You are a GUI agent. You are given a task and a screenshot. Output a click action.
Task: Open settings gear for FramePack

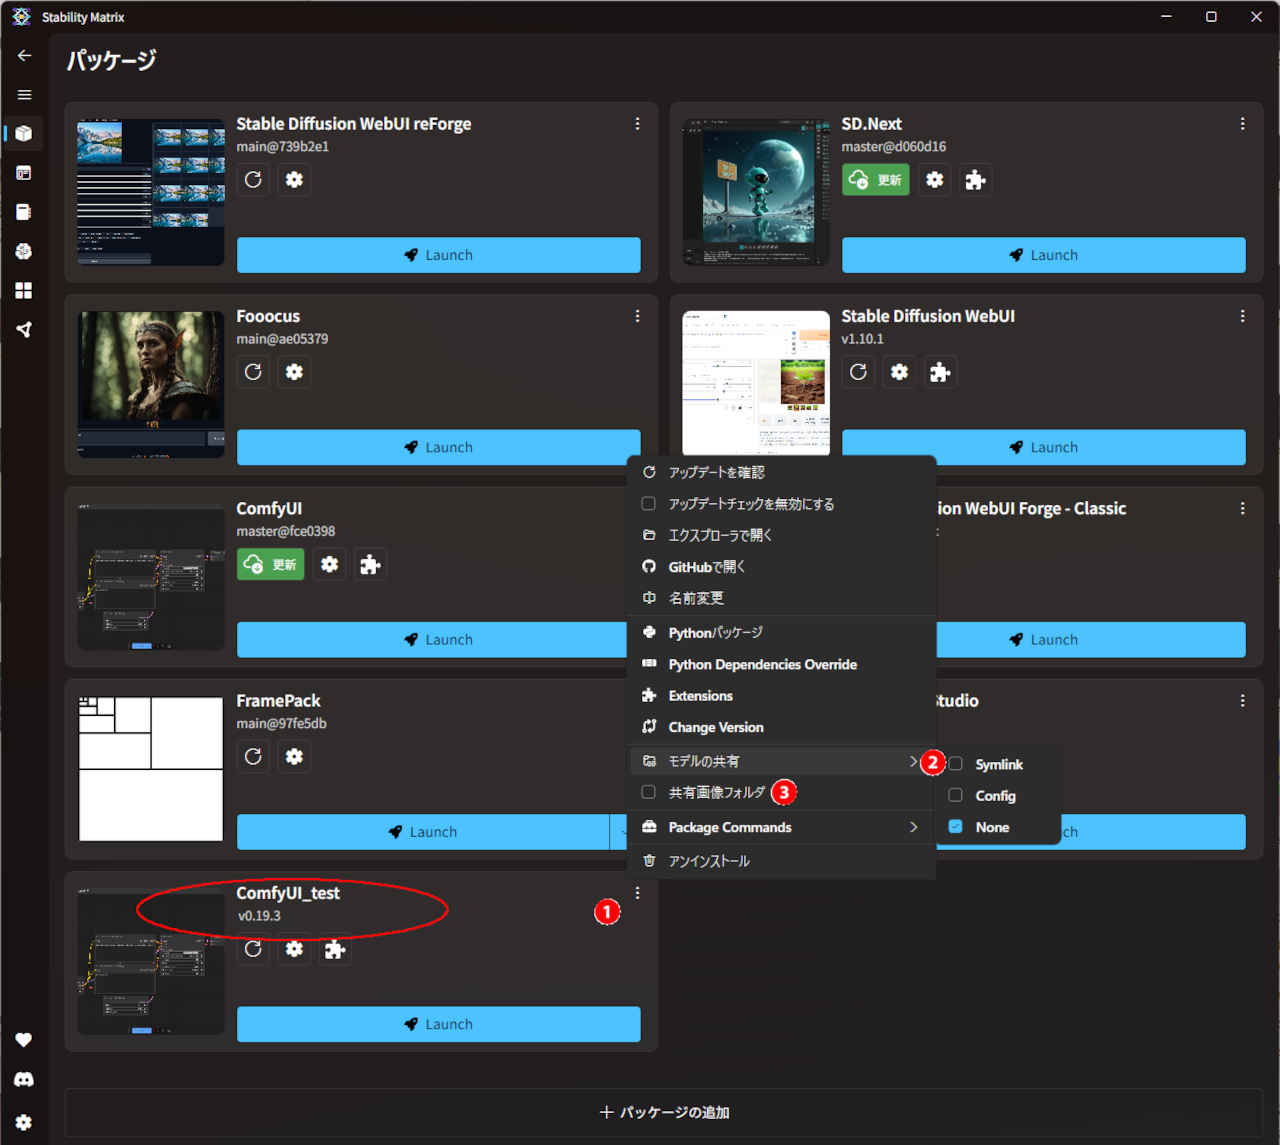point(294,756)
